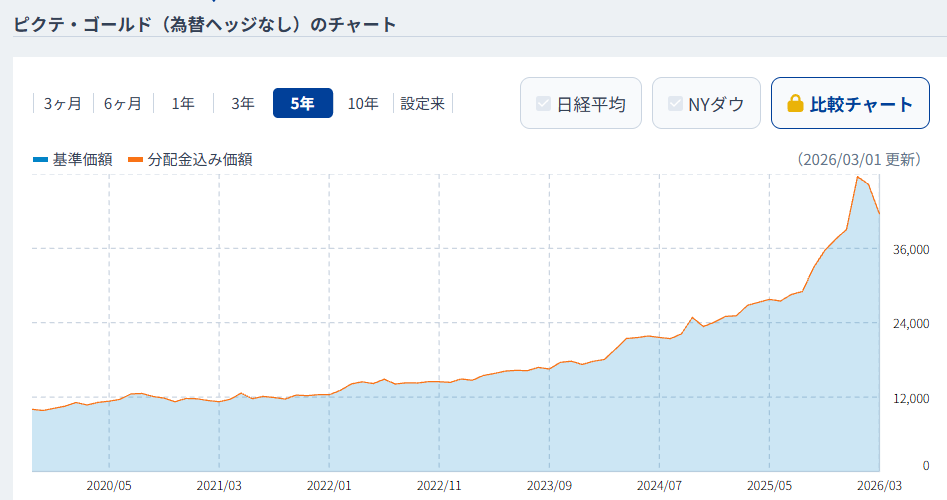Switch to the 6ヶ月 period tab
Viewport: 947px width, 500px height.
(x=123, y=103)
